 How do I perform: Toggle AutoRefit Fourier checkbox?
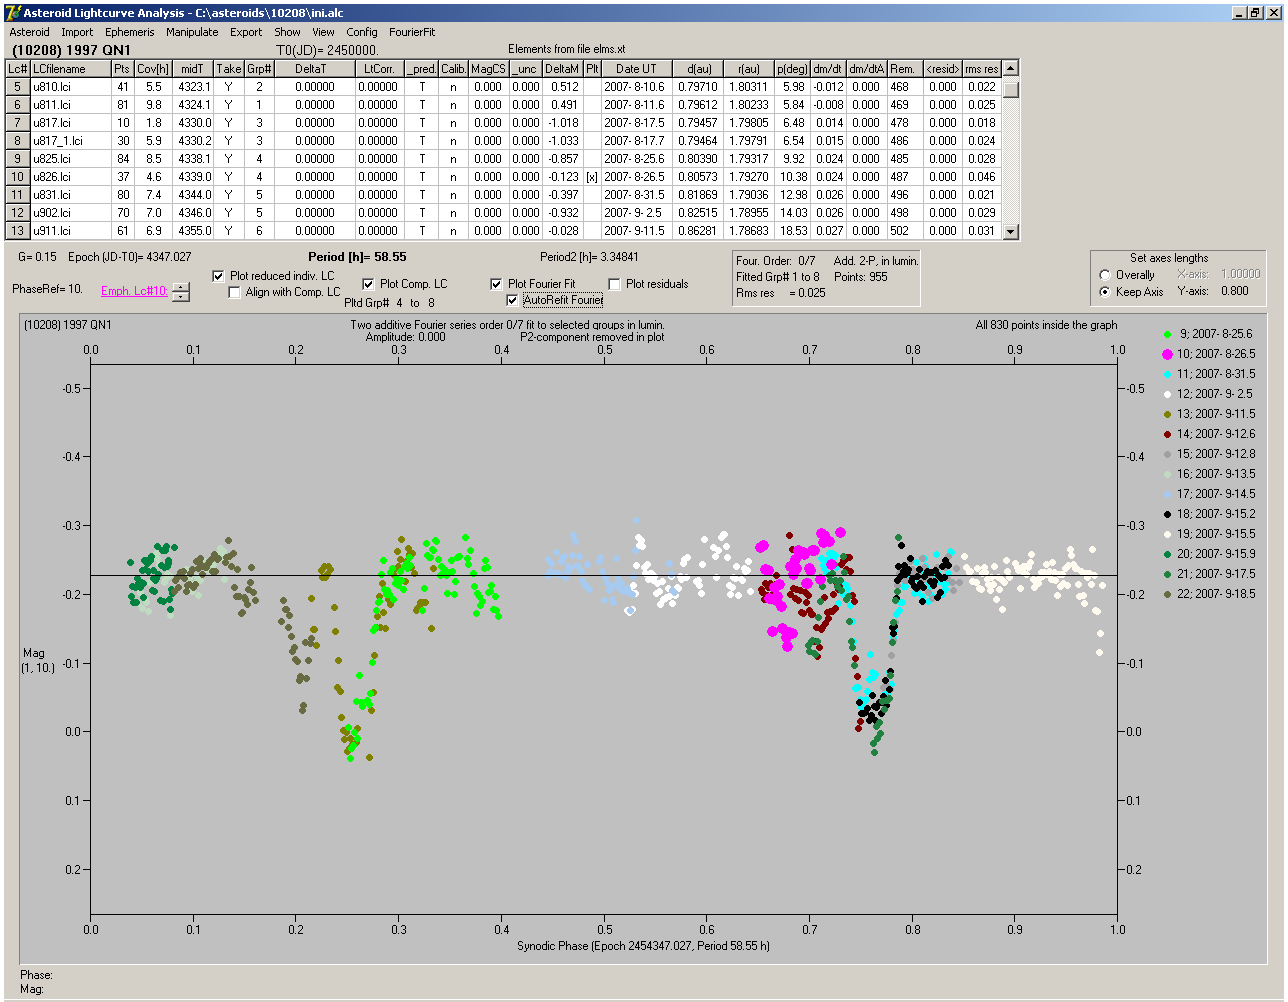(x=513, y=300)
